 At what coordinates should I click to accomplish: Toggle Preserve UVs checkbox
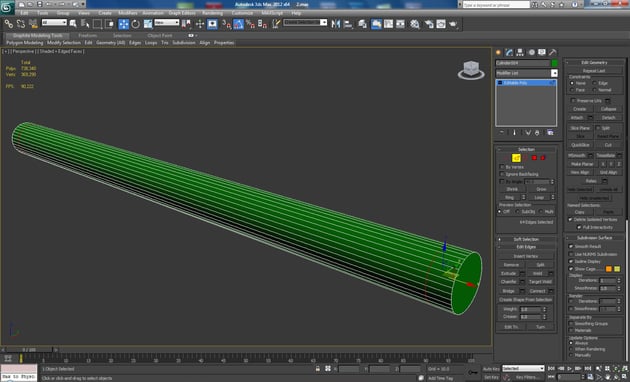(573, 100)
